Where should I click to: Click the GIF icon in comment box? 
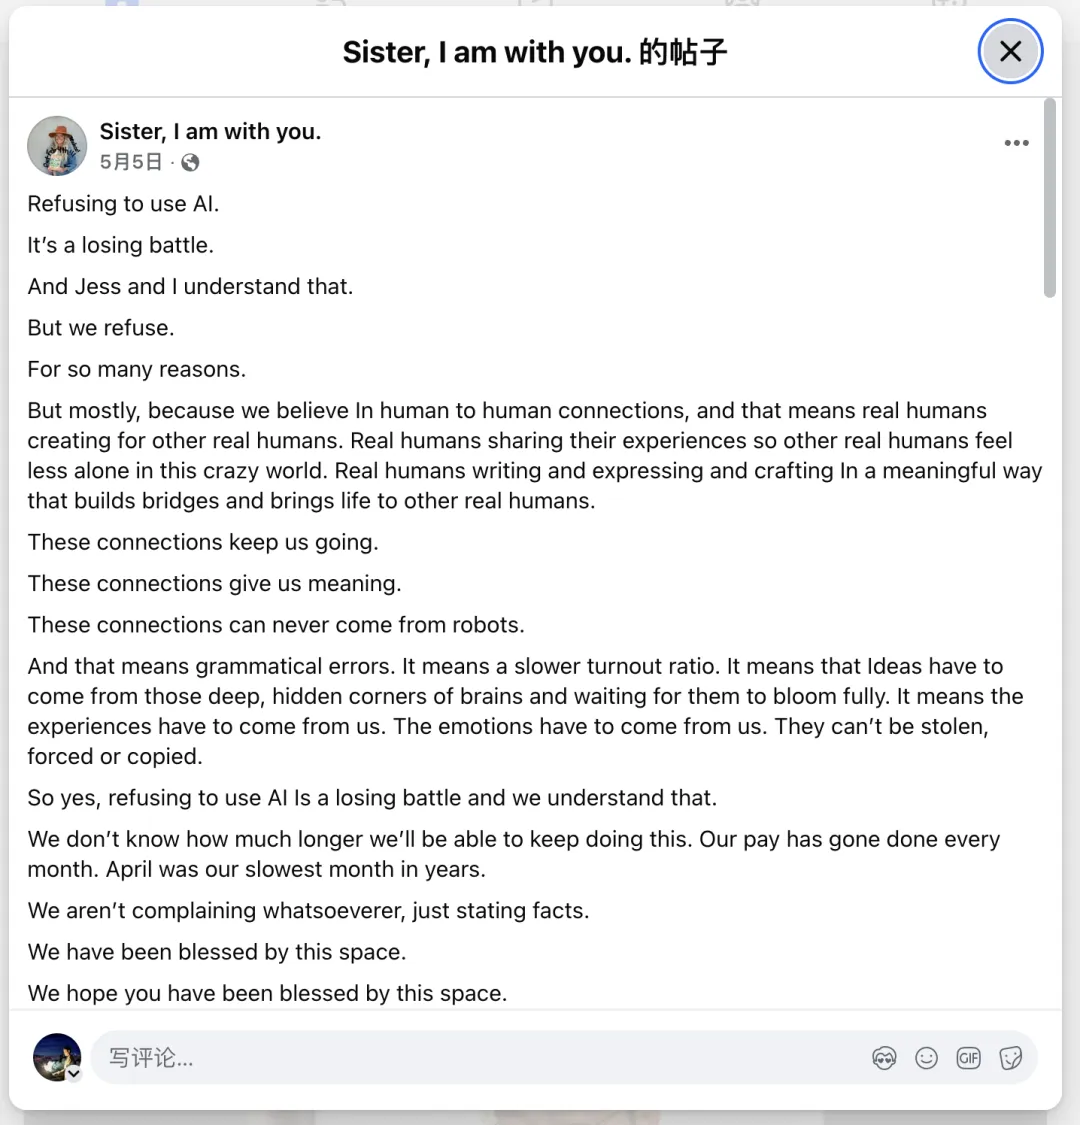point(968,1058)
